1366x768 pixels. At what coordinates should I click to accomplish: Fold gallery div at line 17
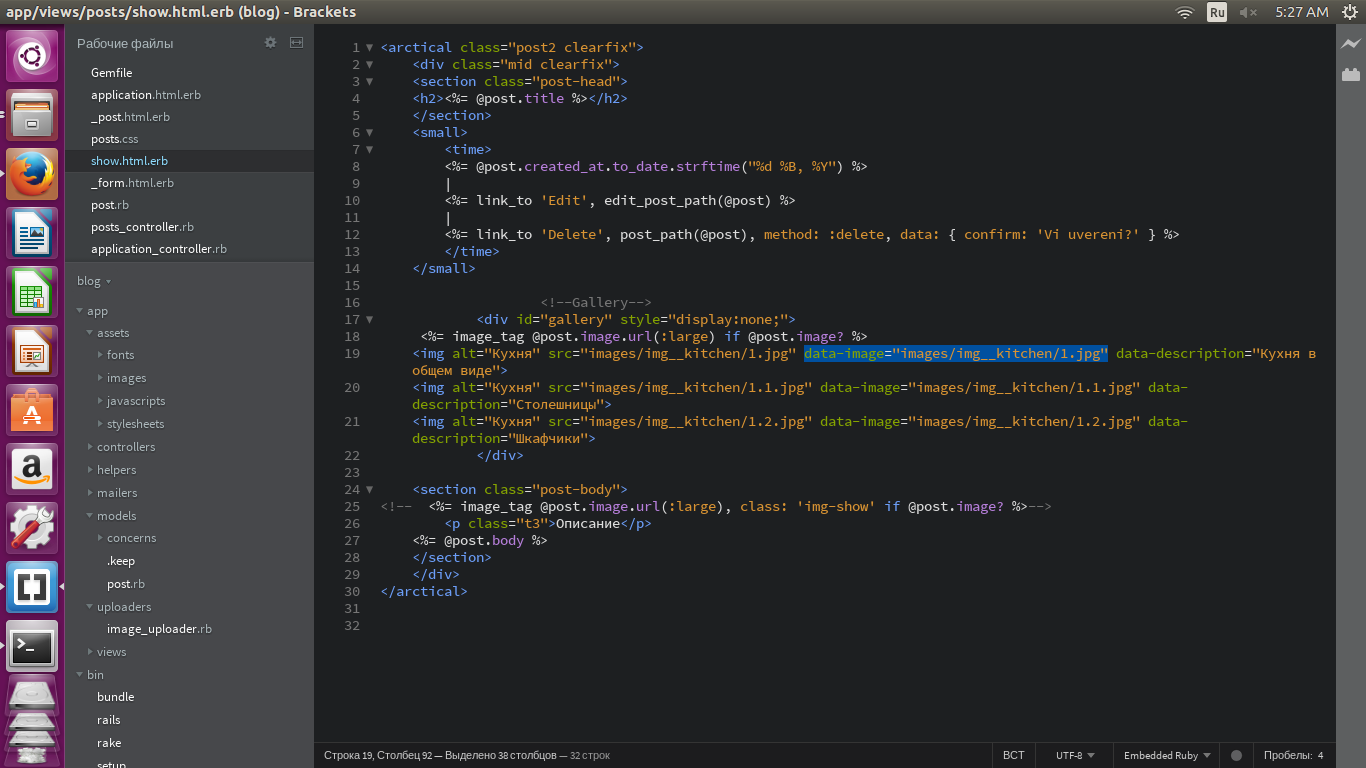click(x=369, y=320)
